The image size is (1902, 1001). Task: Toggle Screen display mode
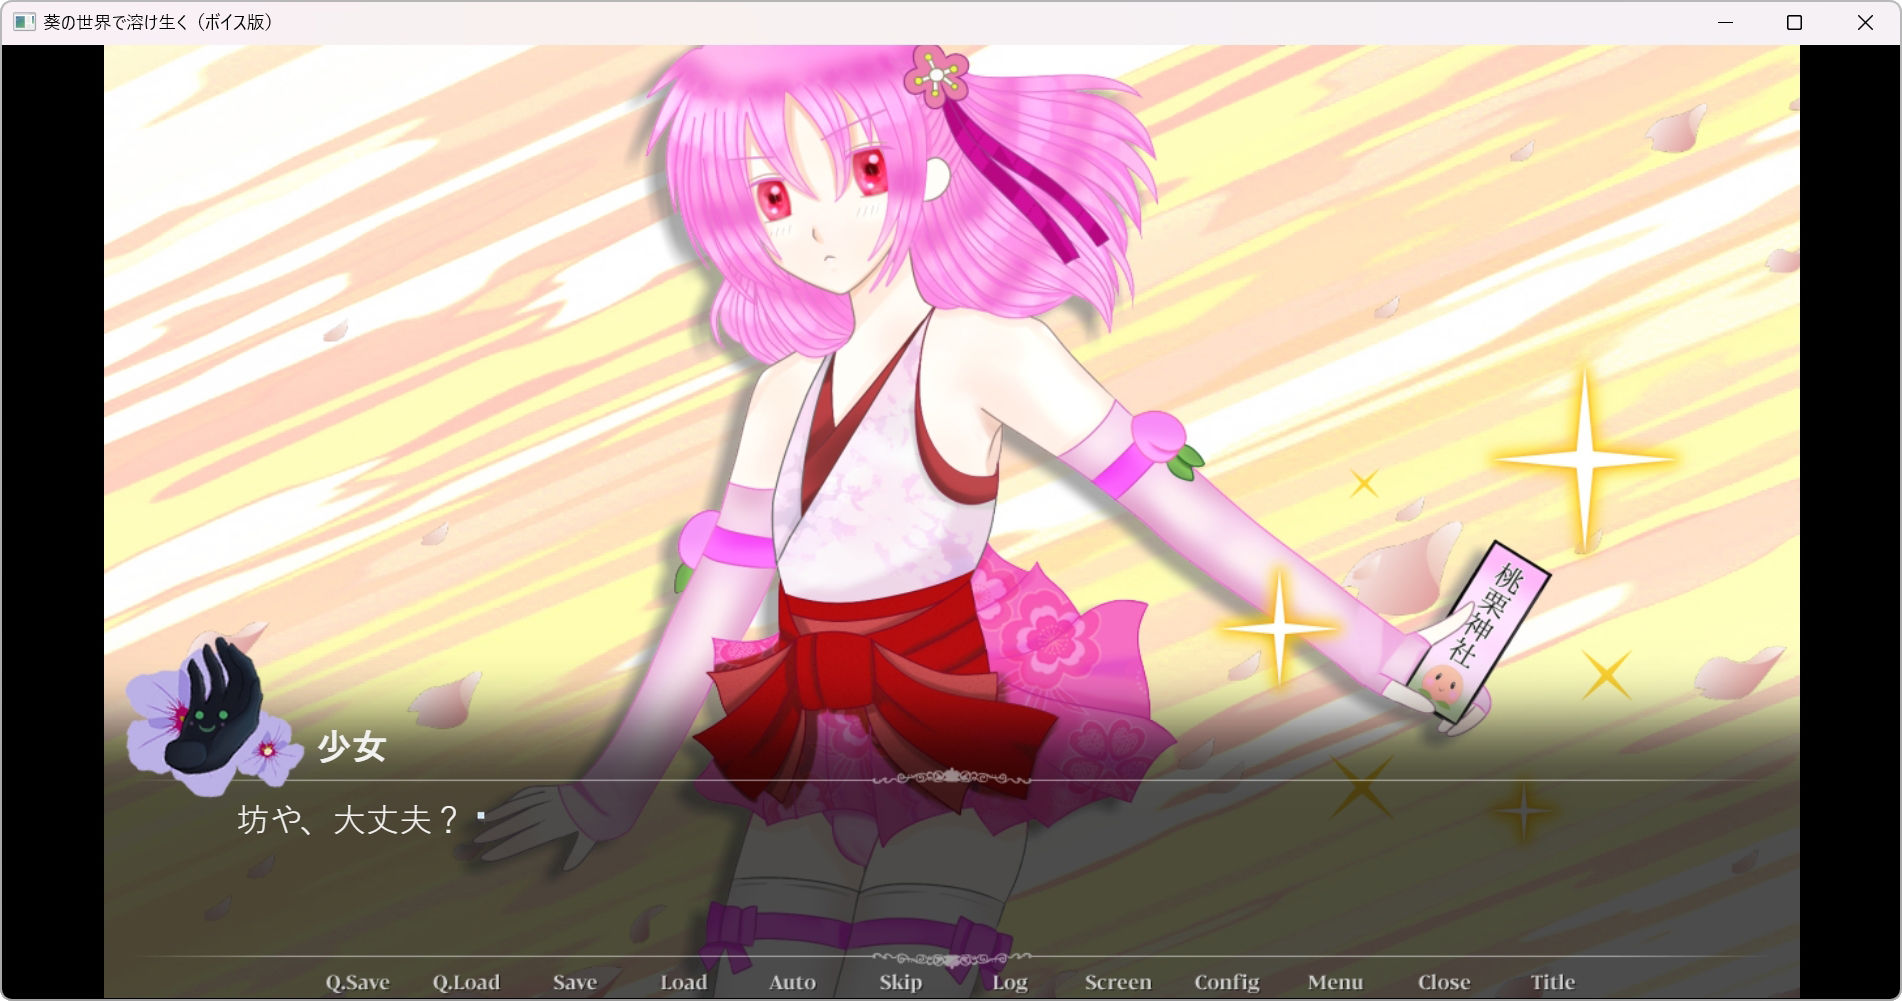[1117, 982]
